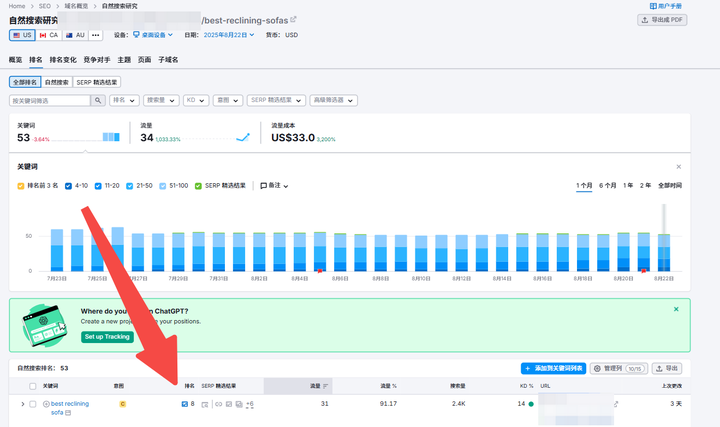Click the 8月22日 bar in the chart
The width and height of the screenshot is (720, 427).
click(x=664, y=253)
